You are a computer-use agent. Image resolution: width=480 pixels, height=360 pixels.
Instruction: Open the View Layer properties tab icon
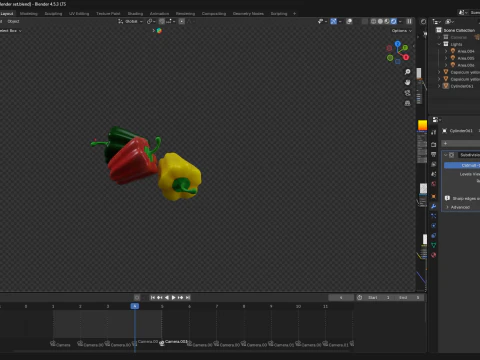[434, 164]
